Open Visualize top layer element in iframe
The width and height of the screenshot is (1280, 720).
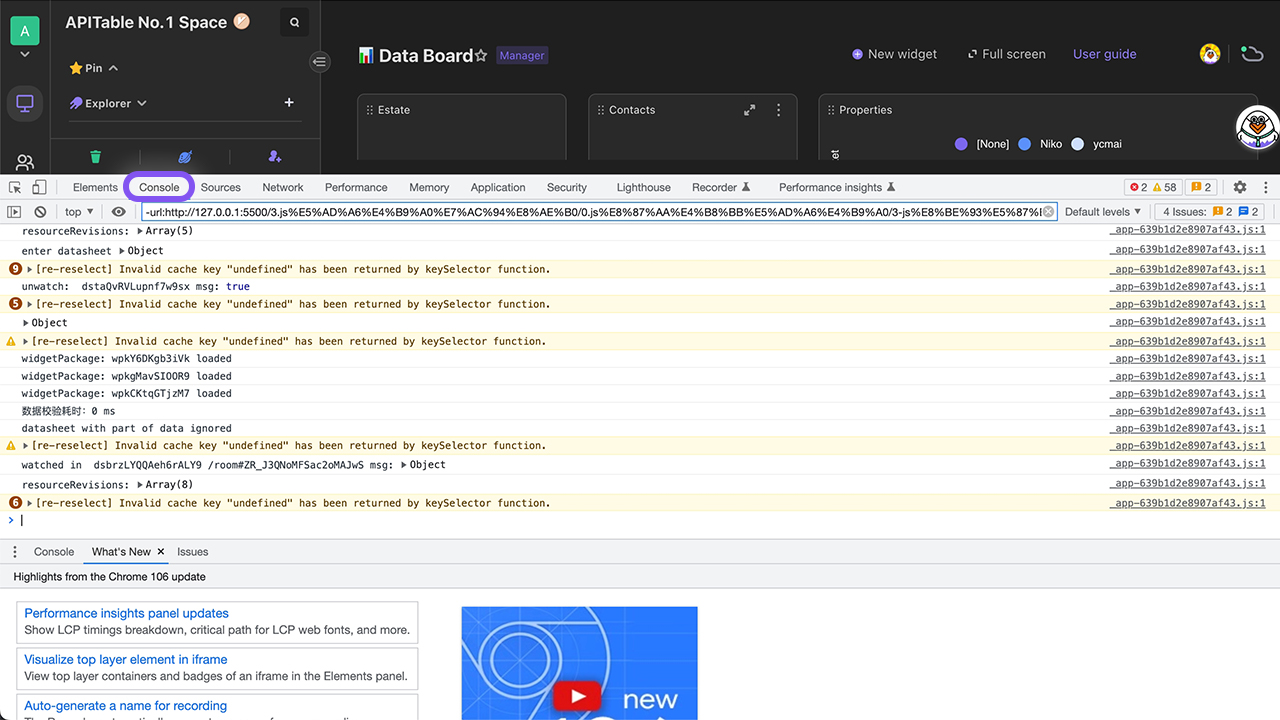[126, 659]
